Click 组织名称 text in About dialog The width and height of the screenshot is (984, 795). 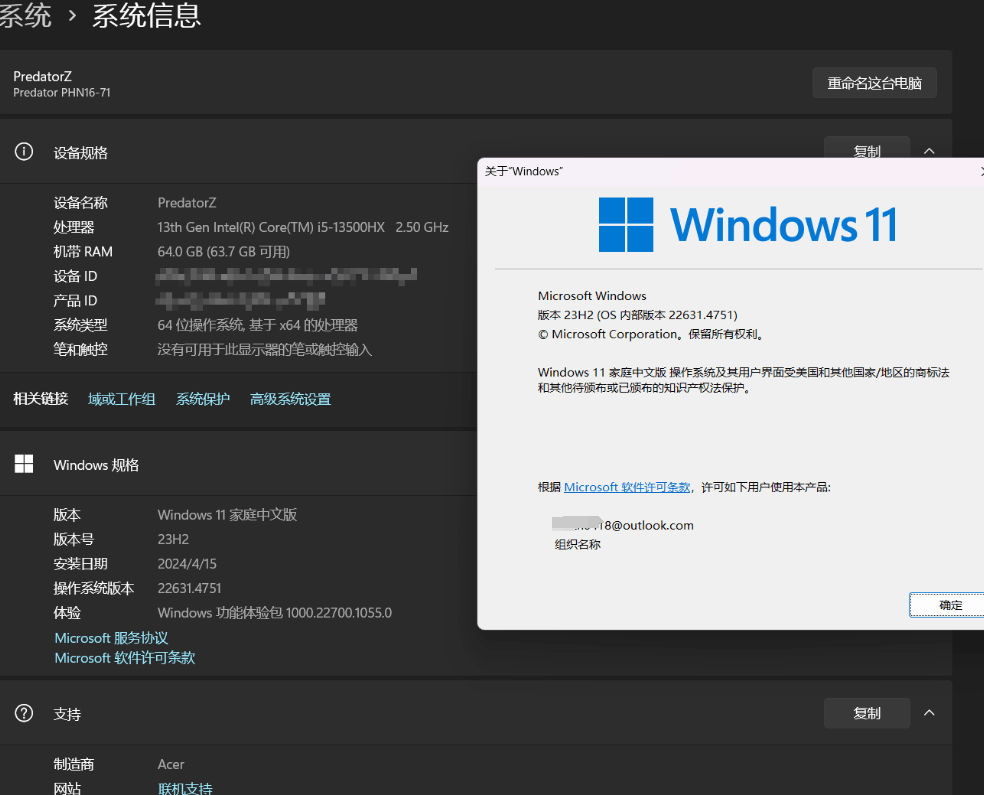577,545
